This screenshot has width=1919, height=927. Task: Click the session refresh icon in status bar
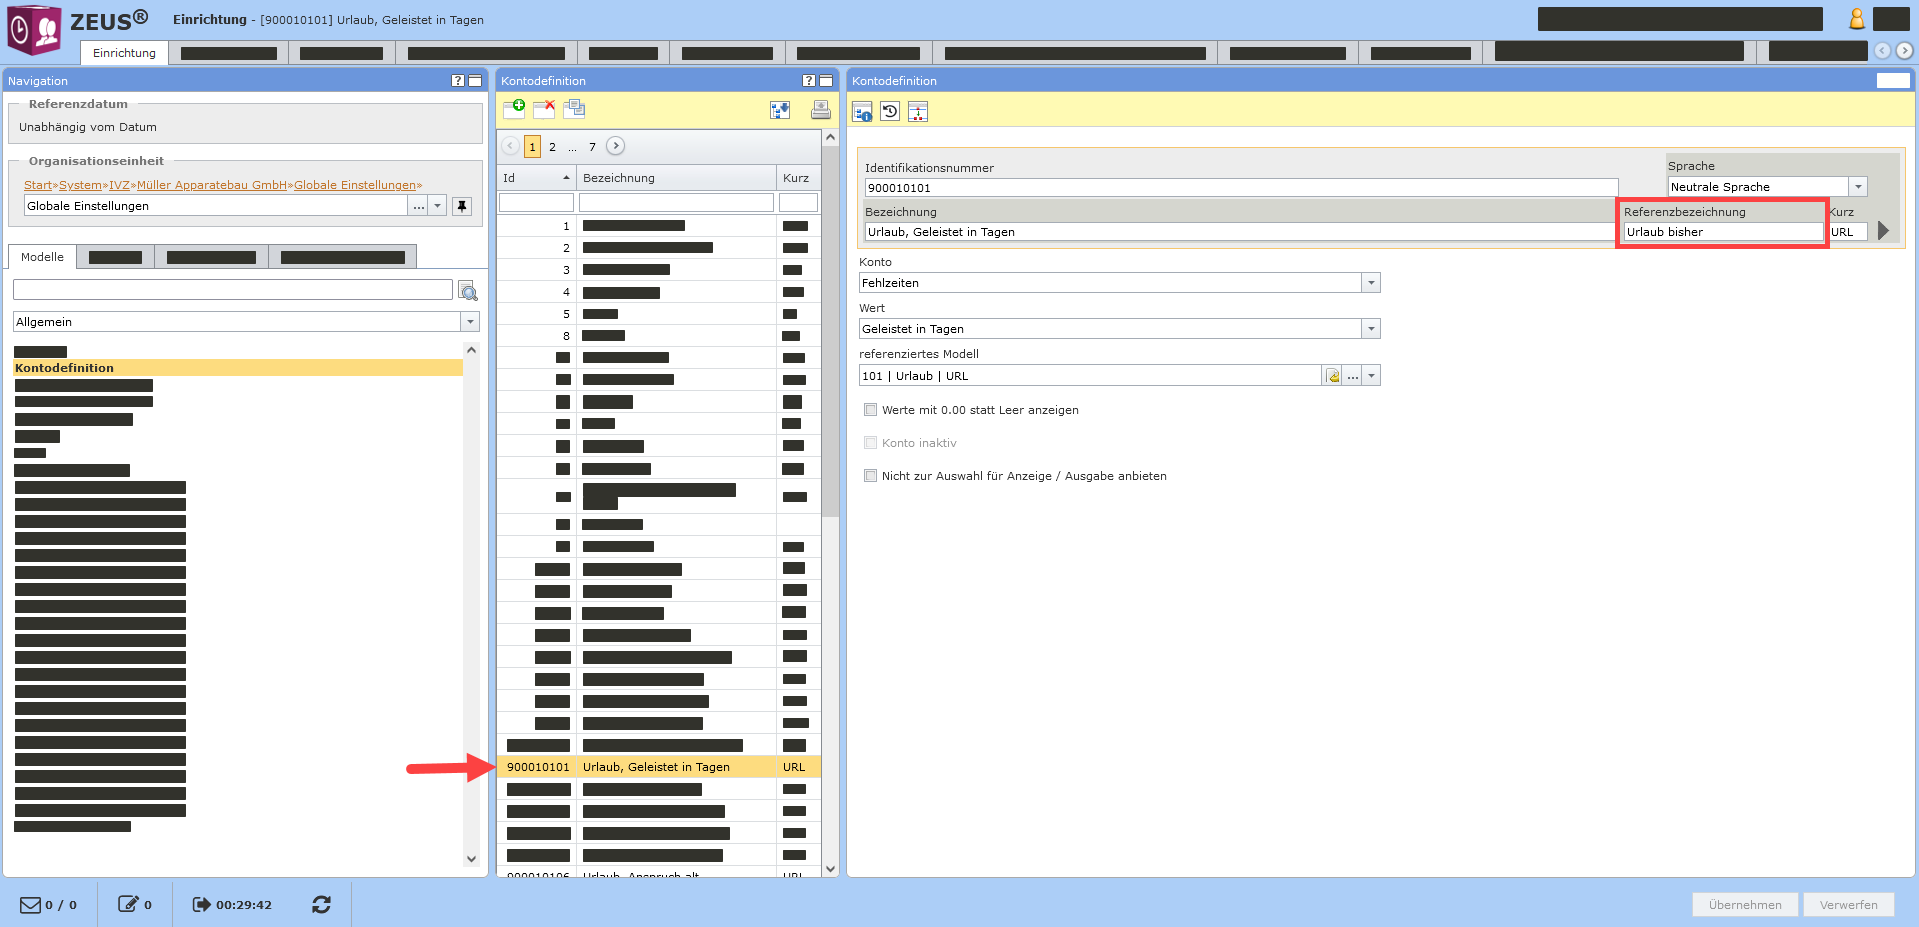(x=321, y=904)
